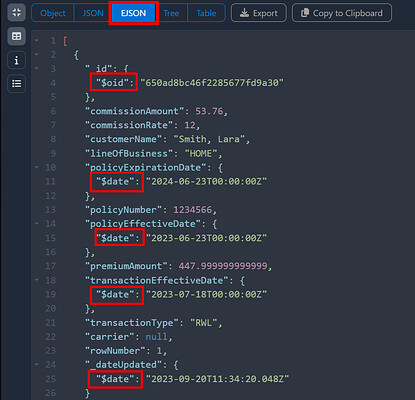Switch to the Tree tab
This screenshot has width=415, height=400.
pos(171,13)
